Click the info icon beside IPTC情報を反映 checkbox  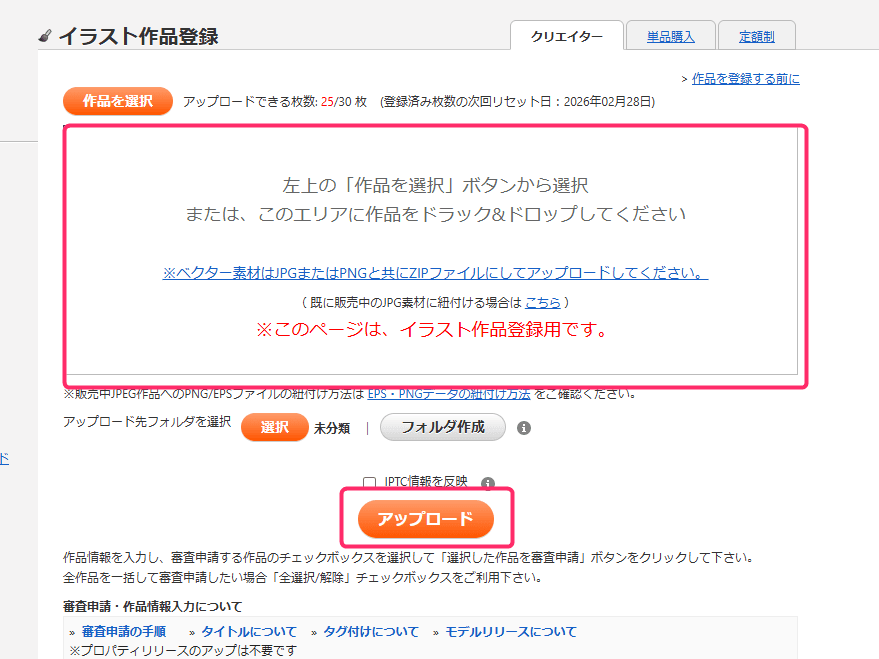click(x=486, y=479)
